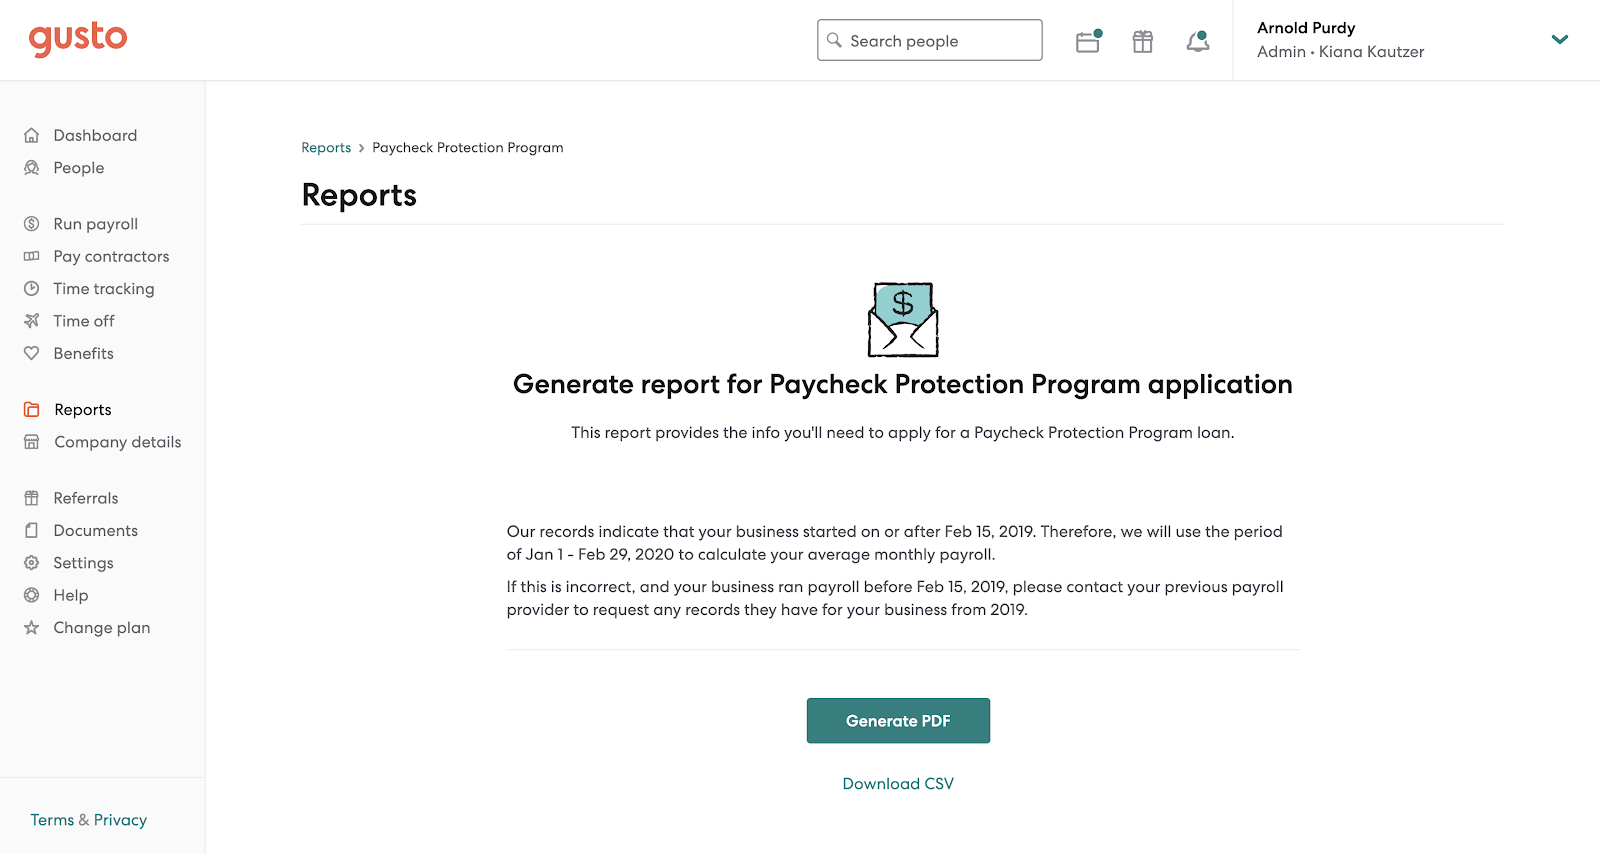1600x854 pixels.
Task: Open the calendar icon in header
Action: 1088,41
